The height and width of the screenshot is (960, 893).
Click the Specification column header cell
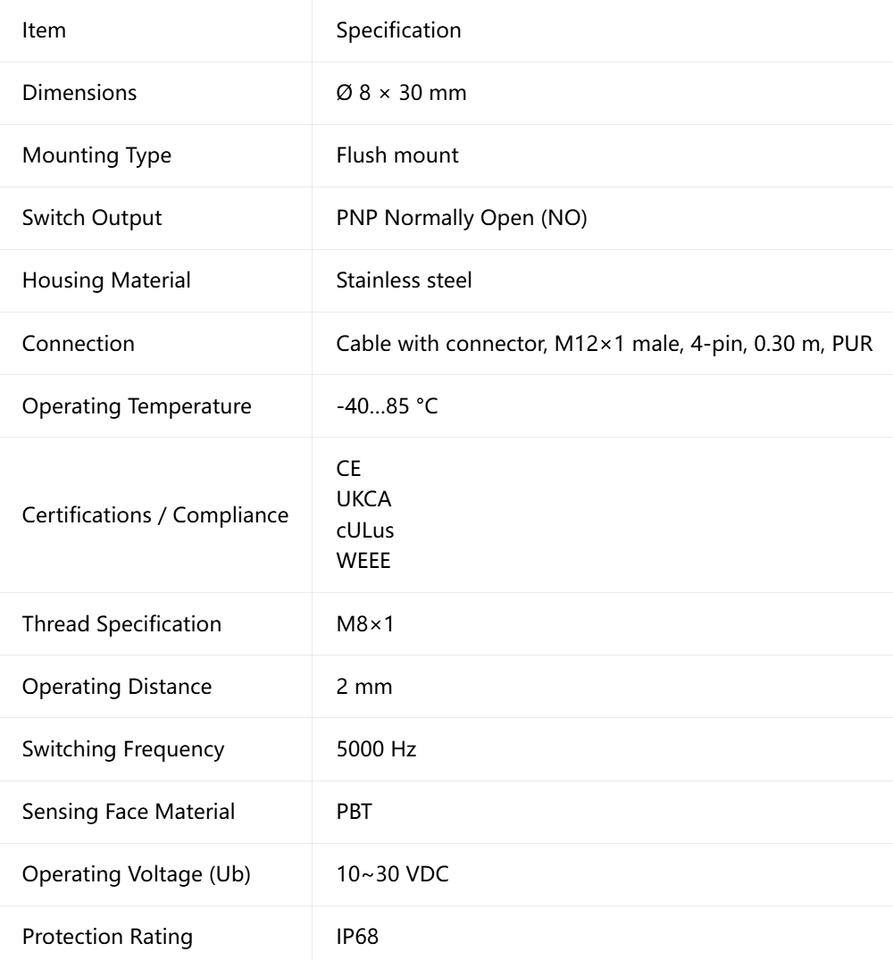(x=602, y=31)
